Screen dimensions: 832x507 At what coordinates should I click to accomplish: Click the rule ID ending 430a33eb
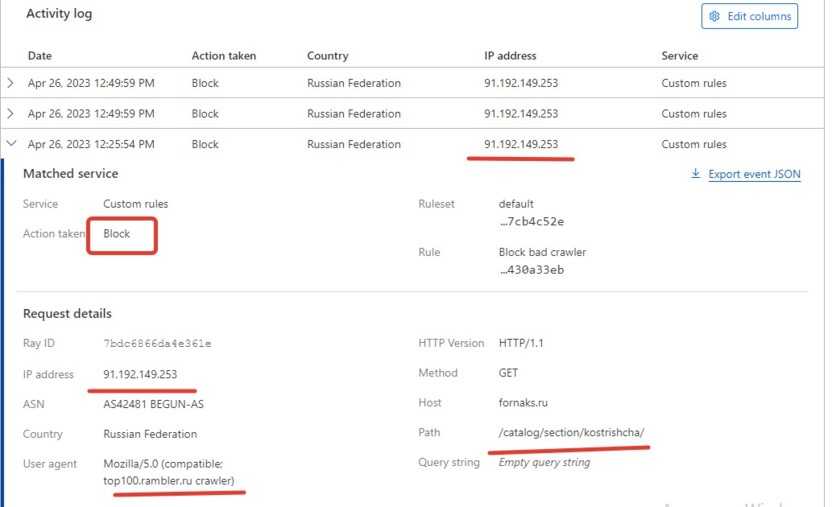[x=531, y=270]
